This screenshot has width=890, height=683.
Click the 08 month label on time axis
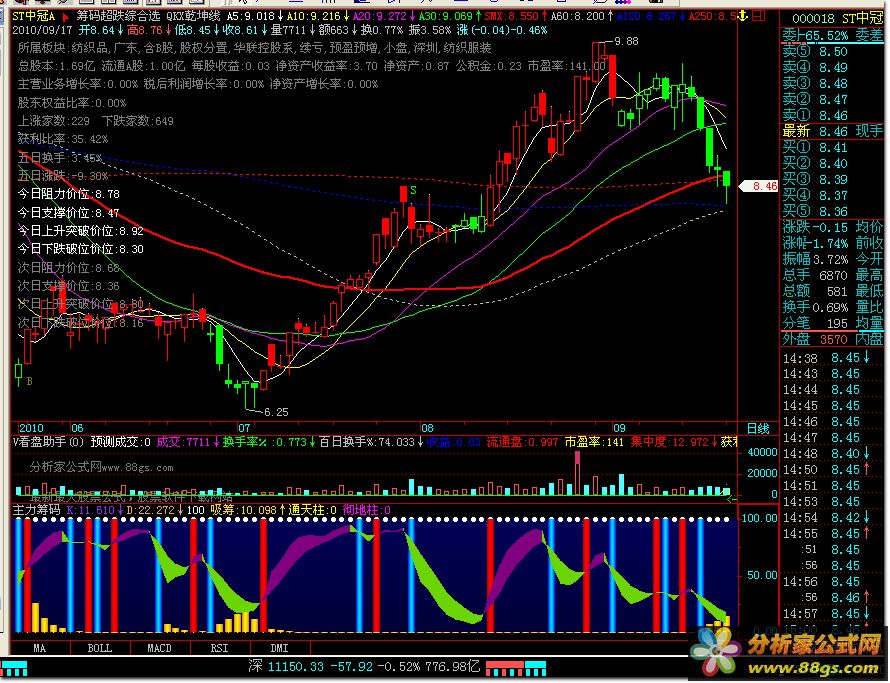click(x=427, y=428)
